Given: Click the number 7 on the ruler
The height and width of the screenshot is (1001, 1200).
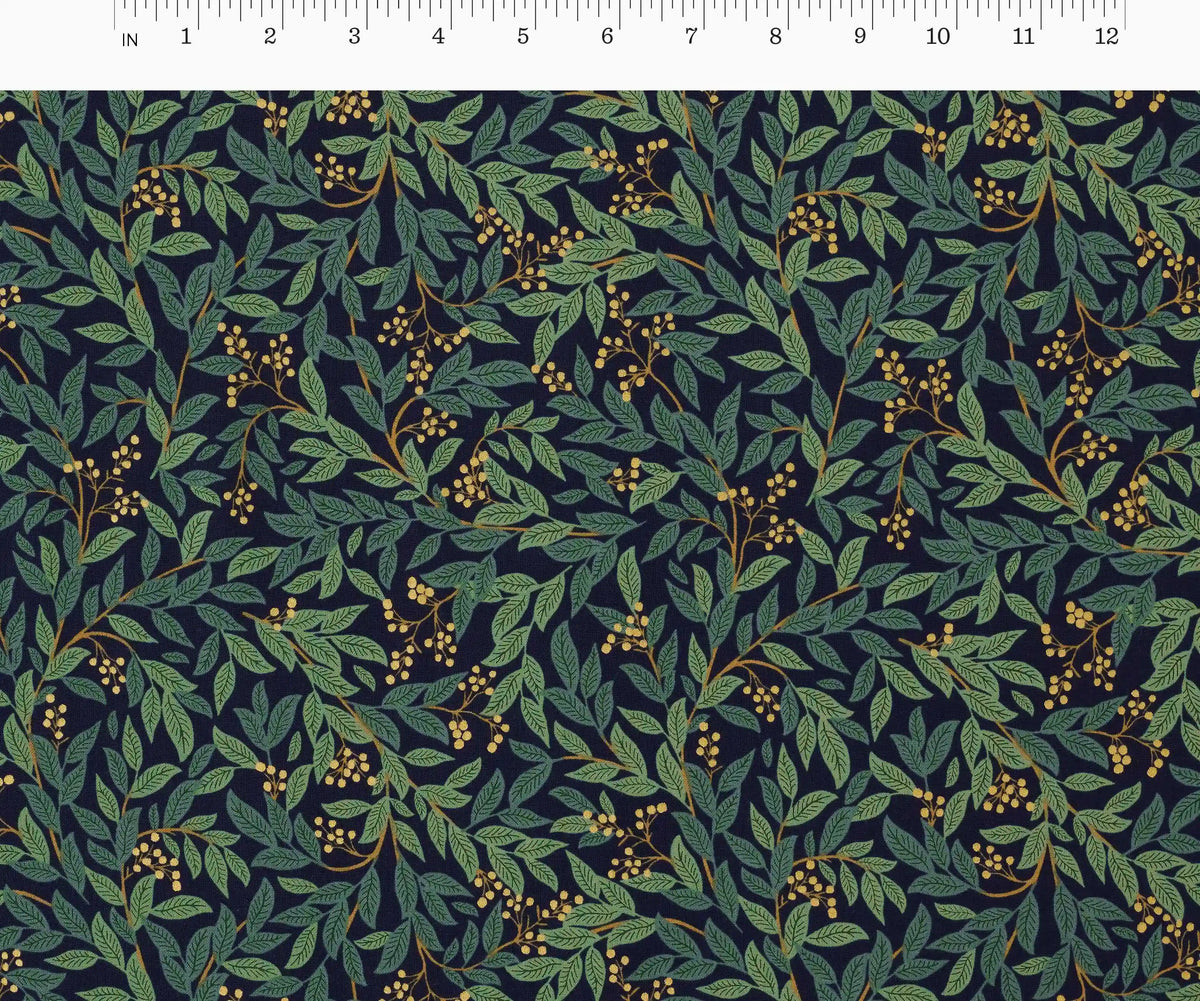Looking at the screenshot, I should tap(691, 37).
